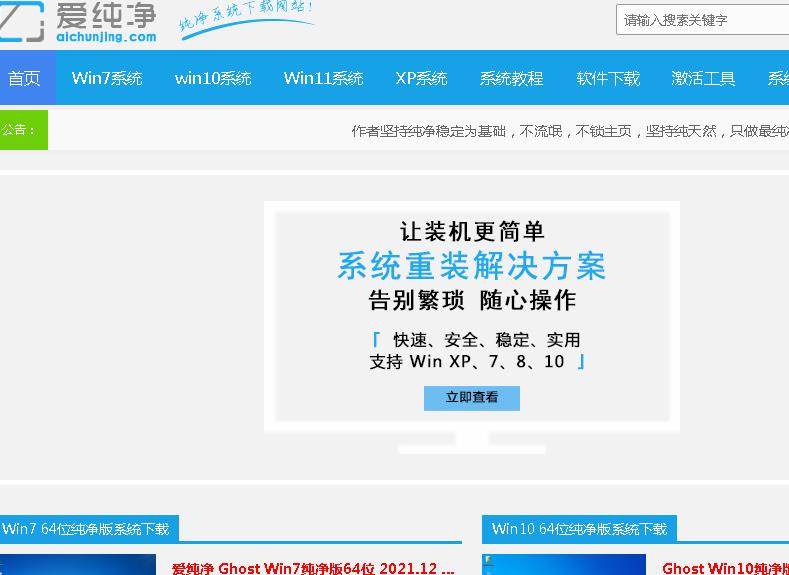Open the Win7 64位纯净版系统下载 section heading

click(87, 529)
